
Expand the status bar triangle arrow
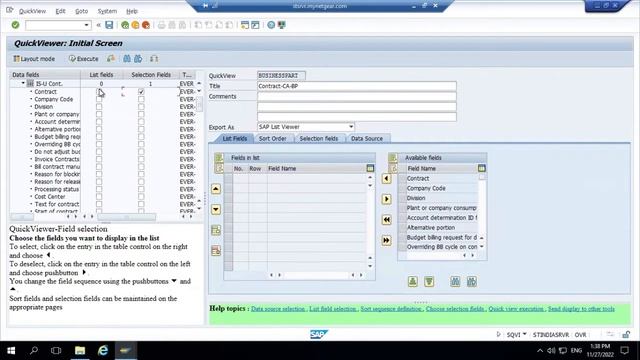pyautogui.click(x=498, y=334)
